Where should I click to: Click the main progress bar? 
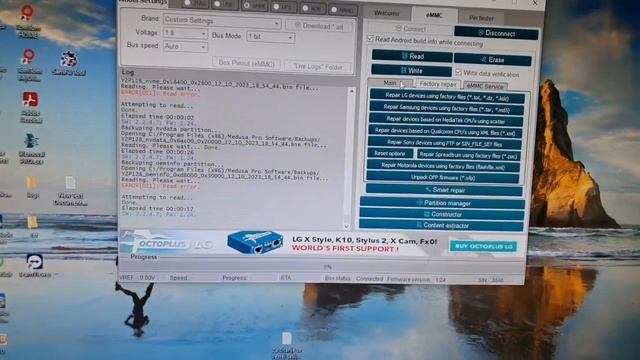[x=322, y=267]
